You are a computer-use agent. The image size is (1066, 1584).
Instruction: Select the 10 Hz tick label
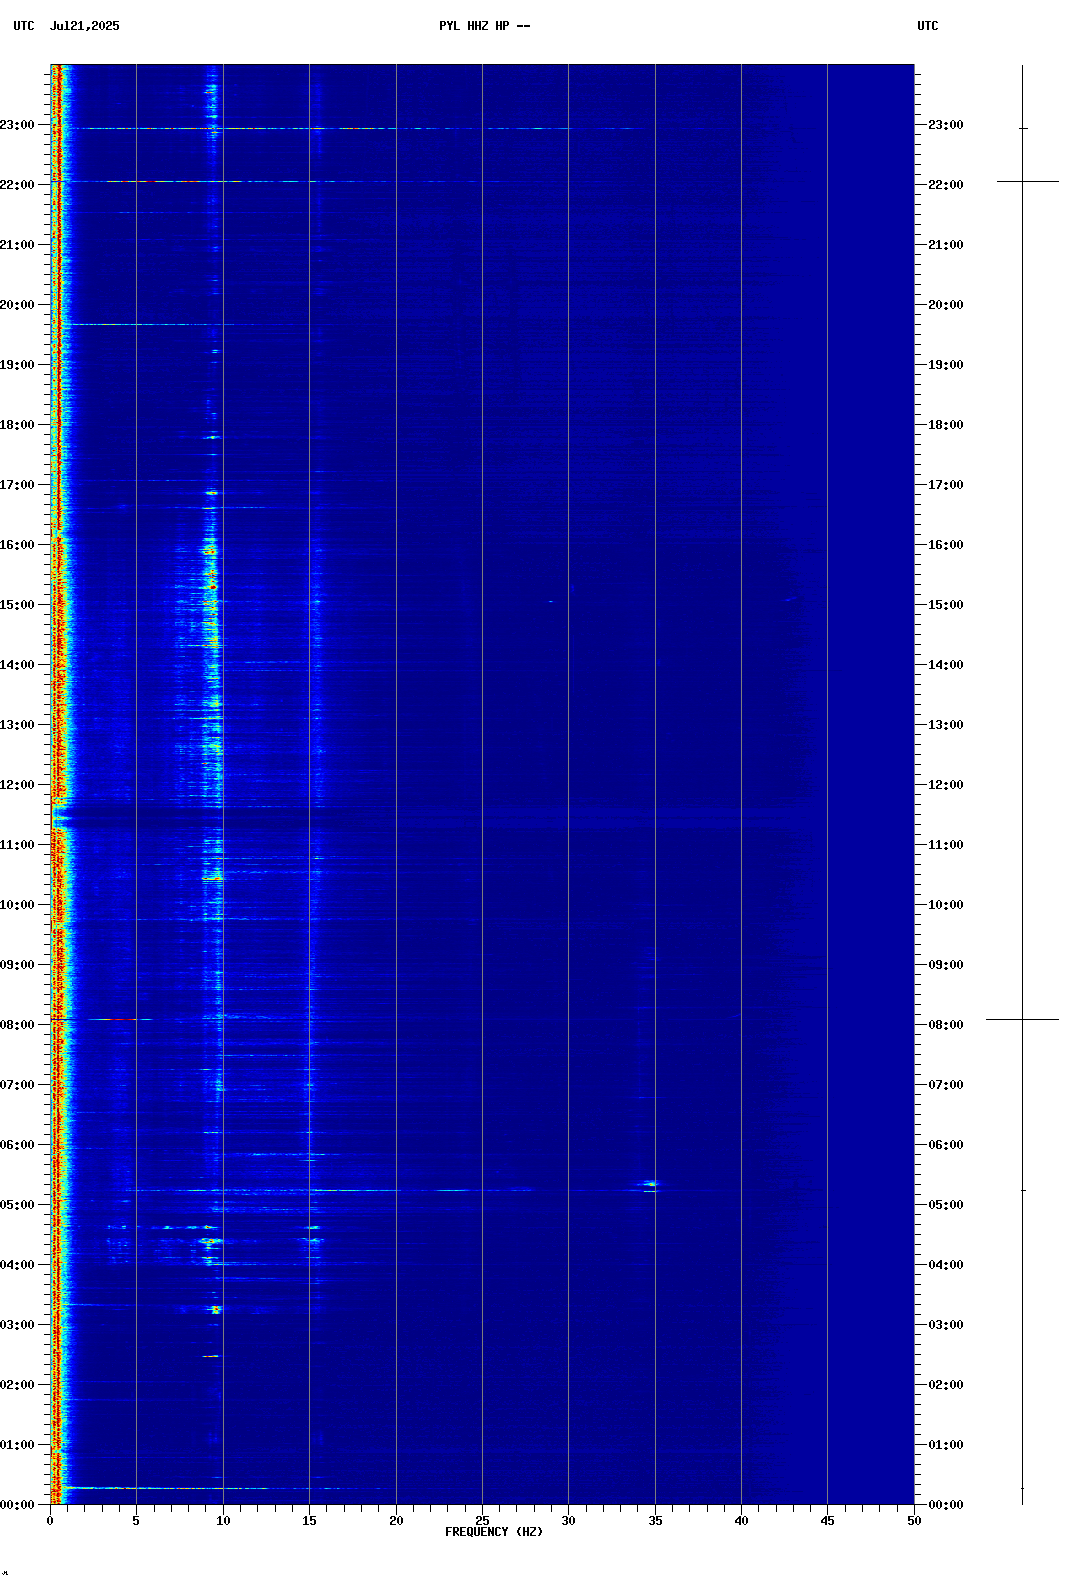(223, 1521)
